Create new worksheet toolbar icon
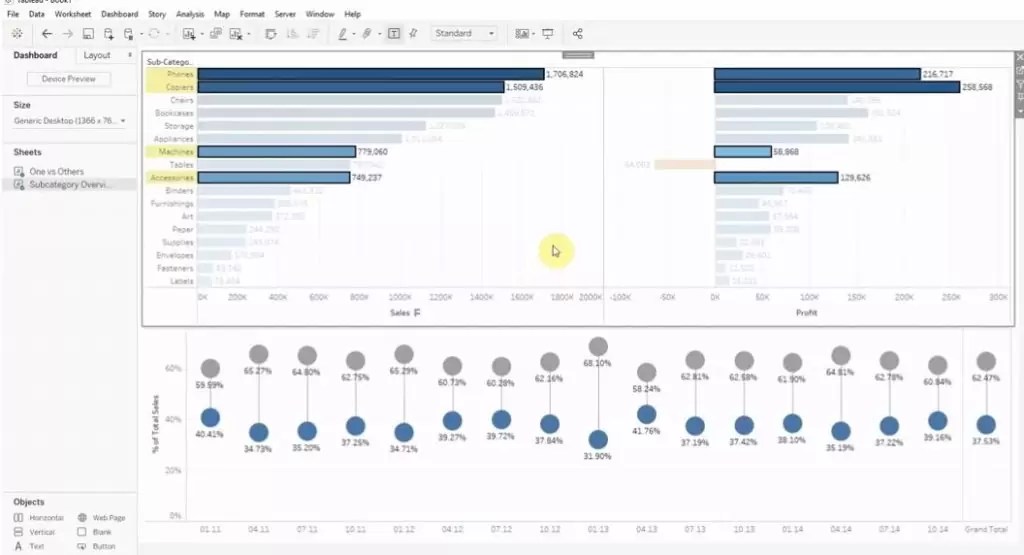 (189, 33)
